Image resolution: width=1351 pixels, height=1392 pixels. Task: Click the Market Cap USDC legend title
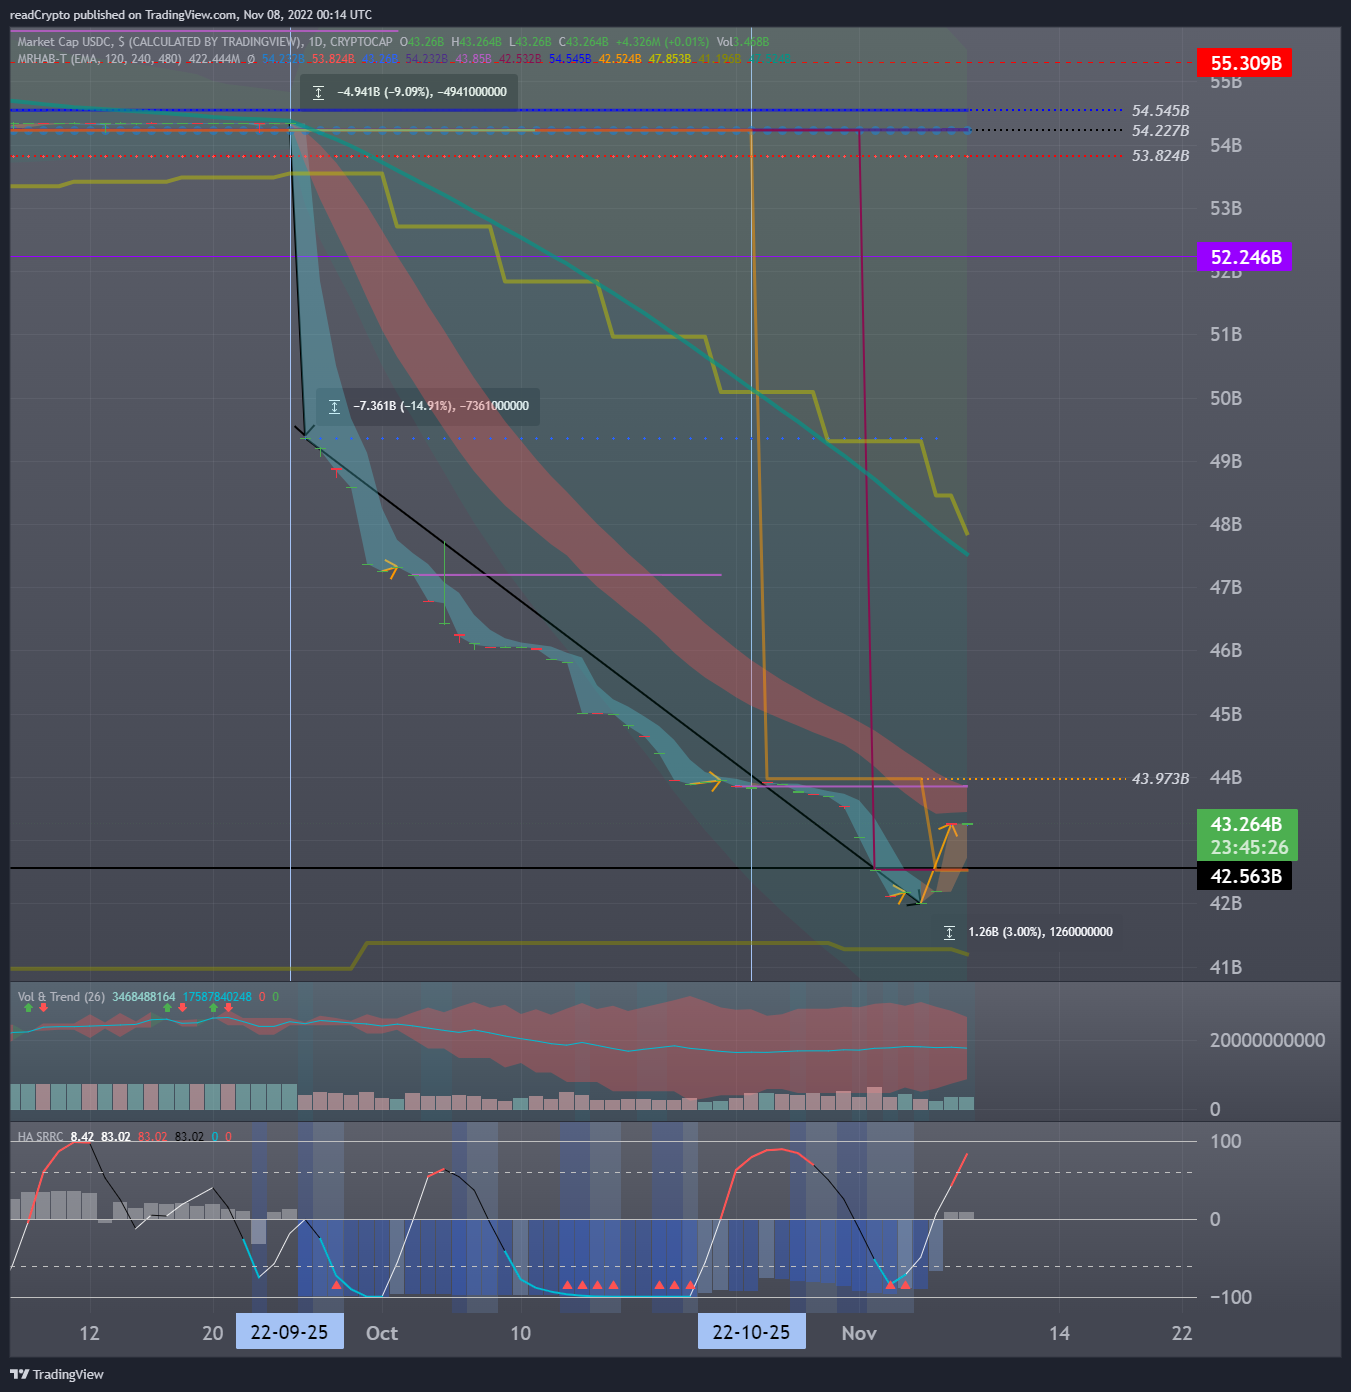(x=205, y=42)
